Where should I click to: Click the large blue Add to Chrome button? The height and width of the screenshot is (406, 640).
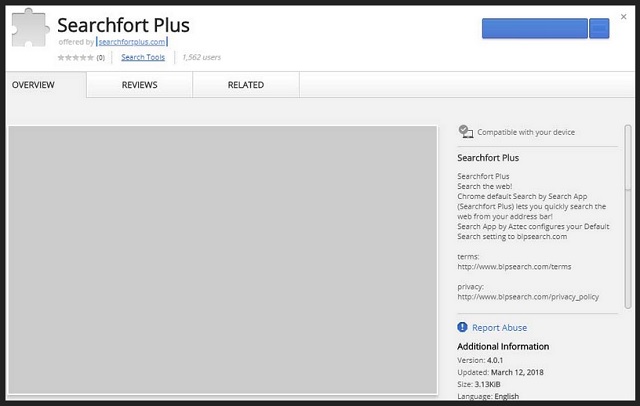click(x=535, y=29)
